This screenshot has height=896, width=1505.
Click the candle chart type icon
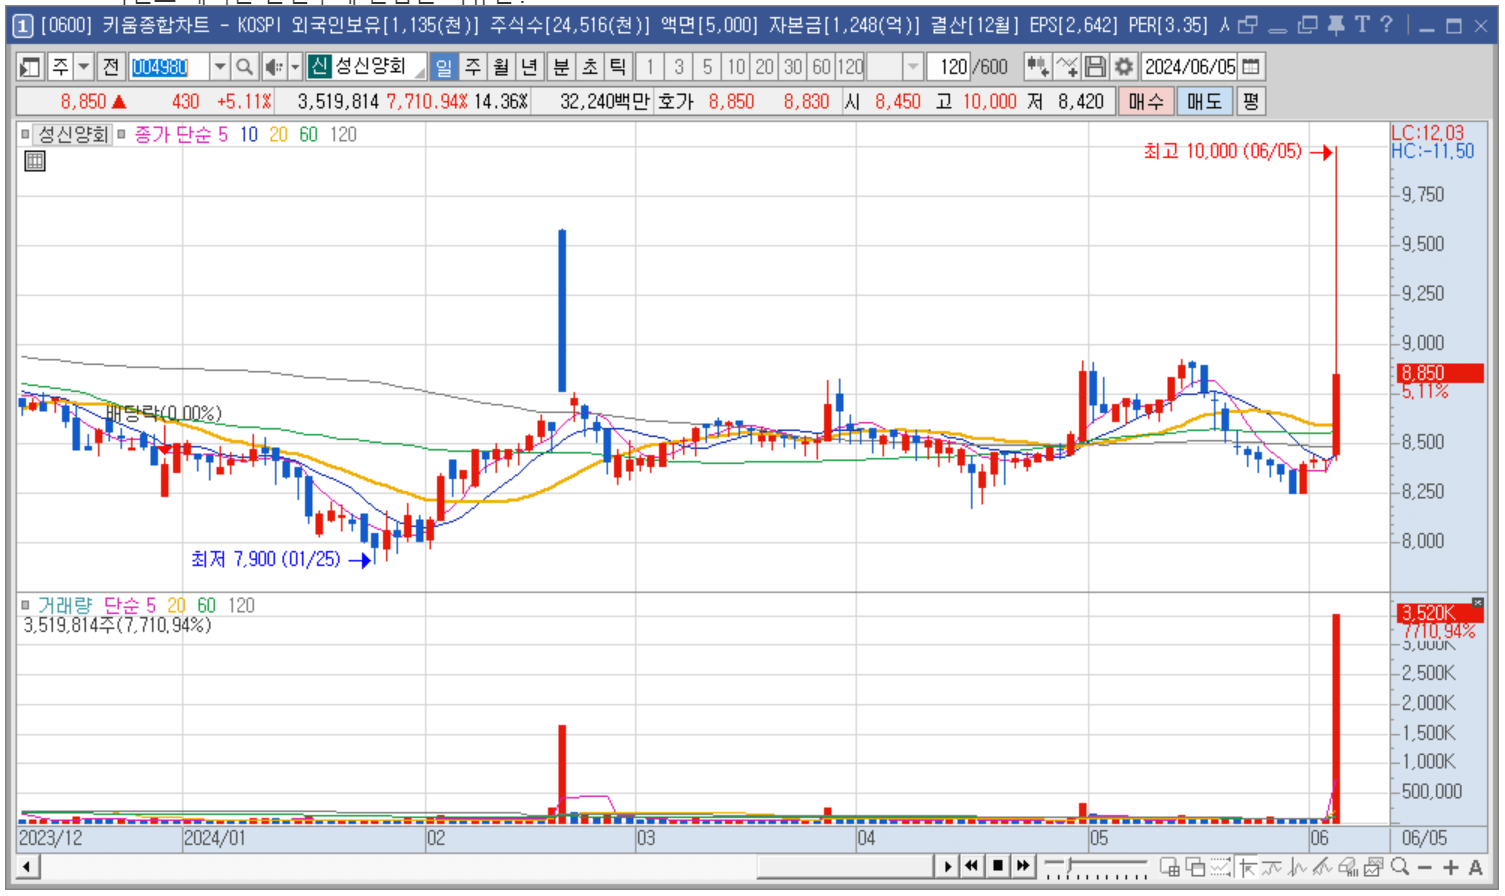coord(1037,67)
